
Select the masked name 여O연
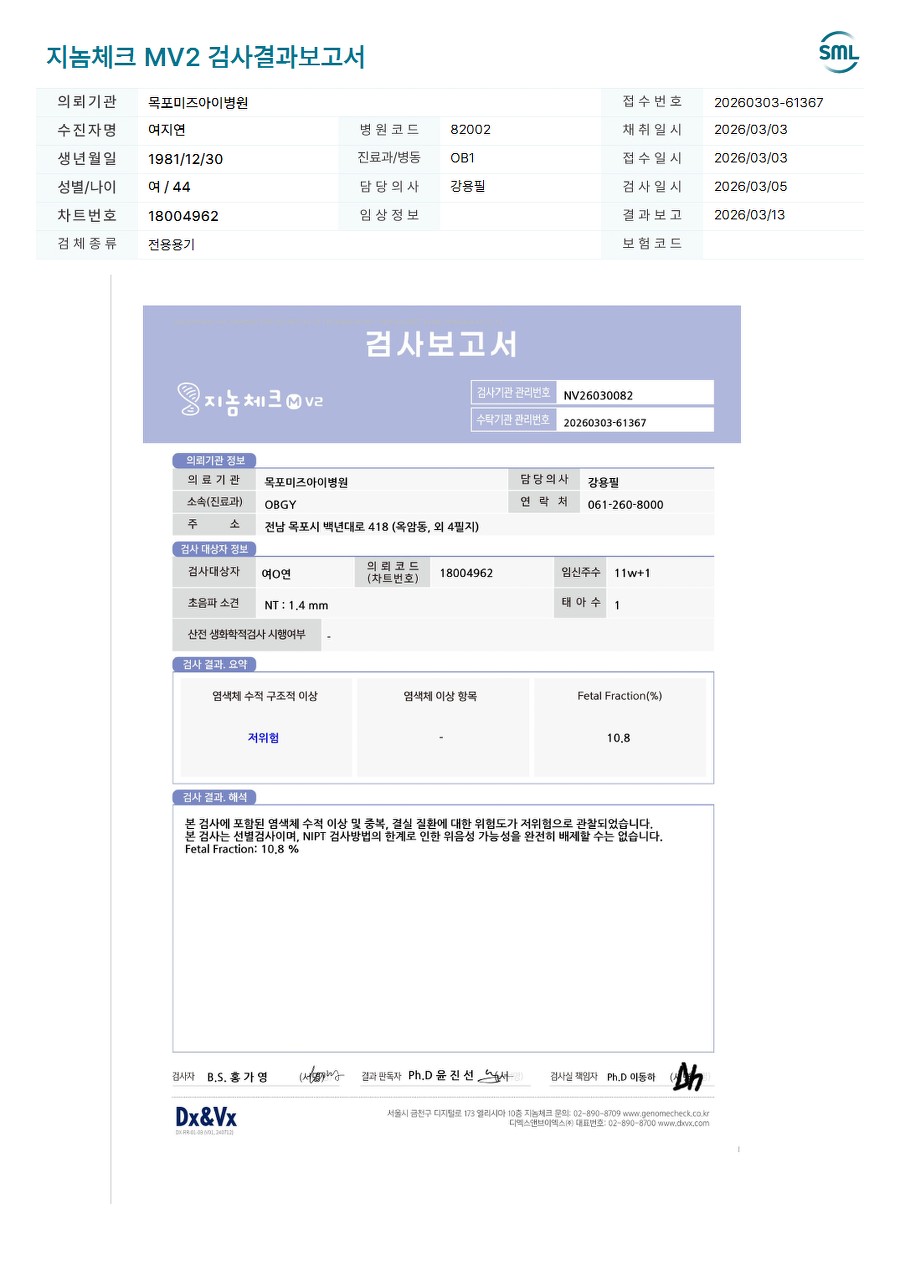(276, 574)
